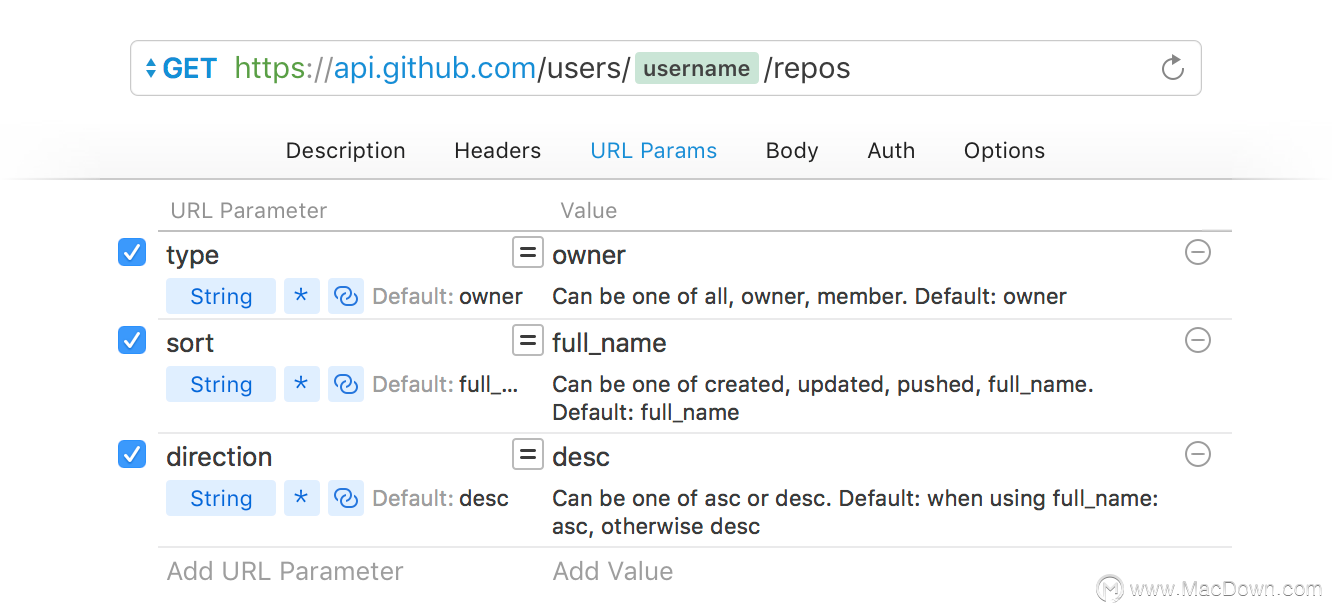Edit the owner value field
This screenshot has width=1332, height=608.
tap(589, 255)
